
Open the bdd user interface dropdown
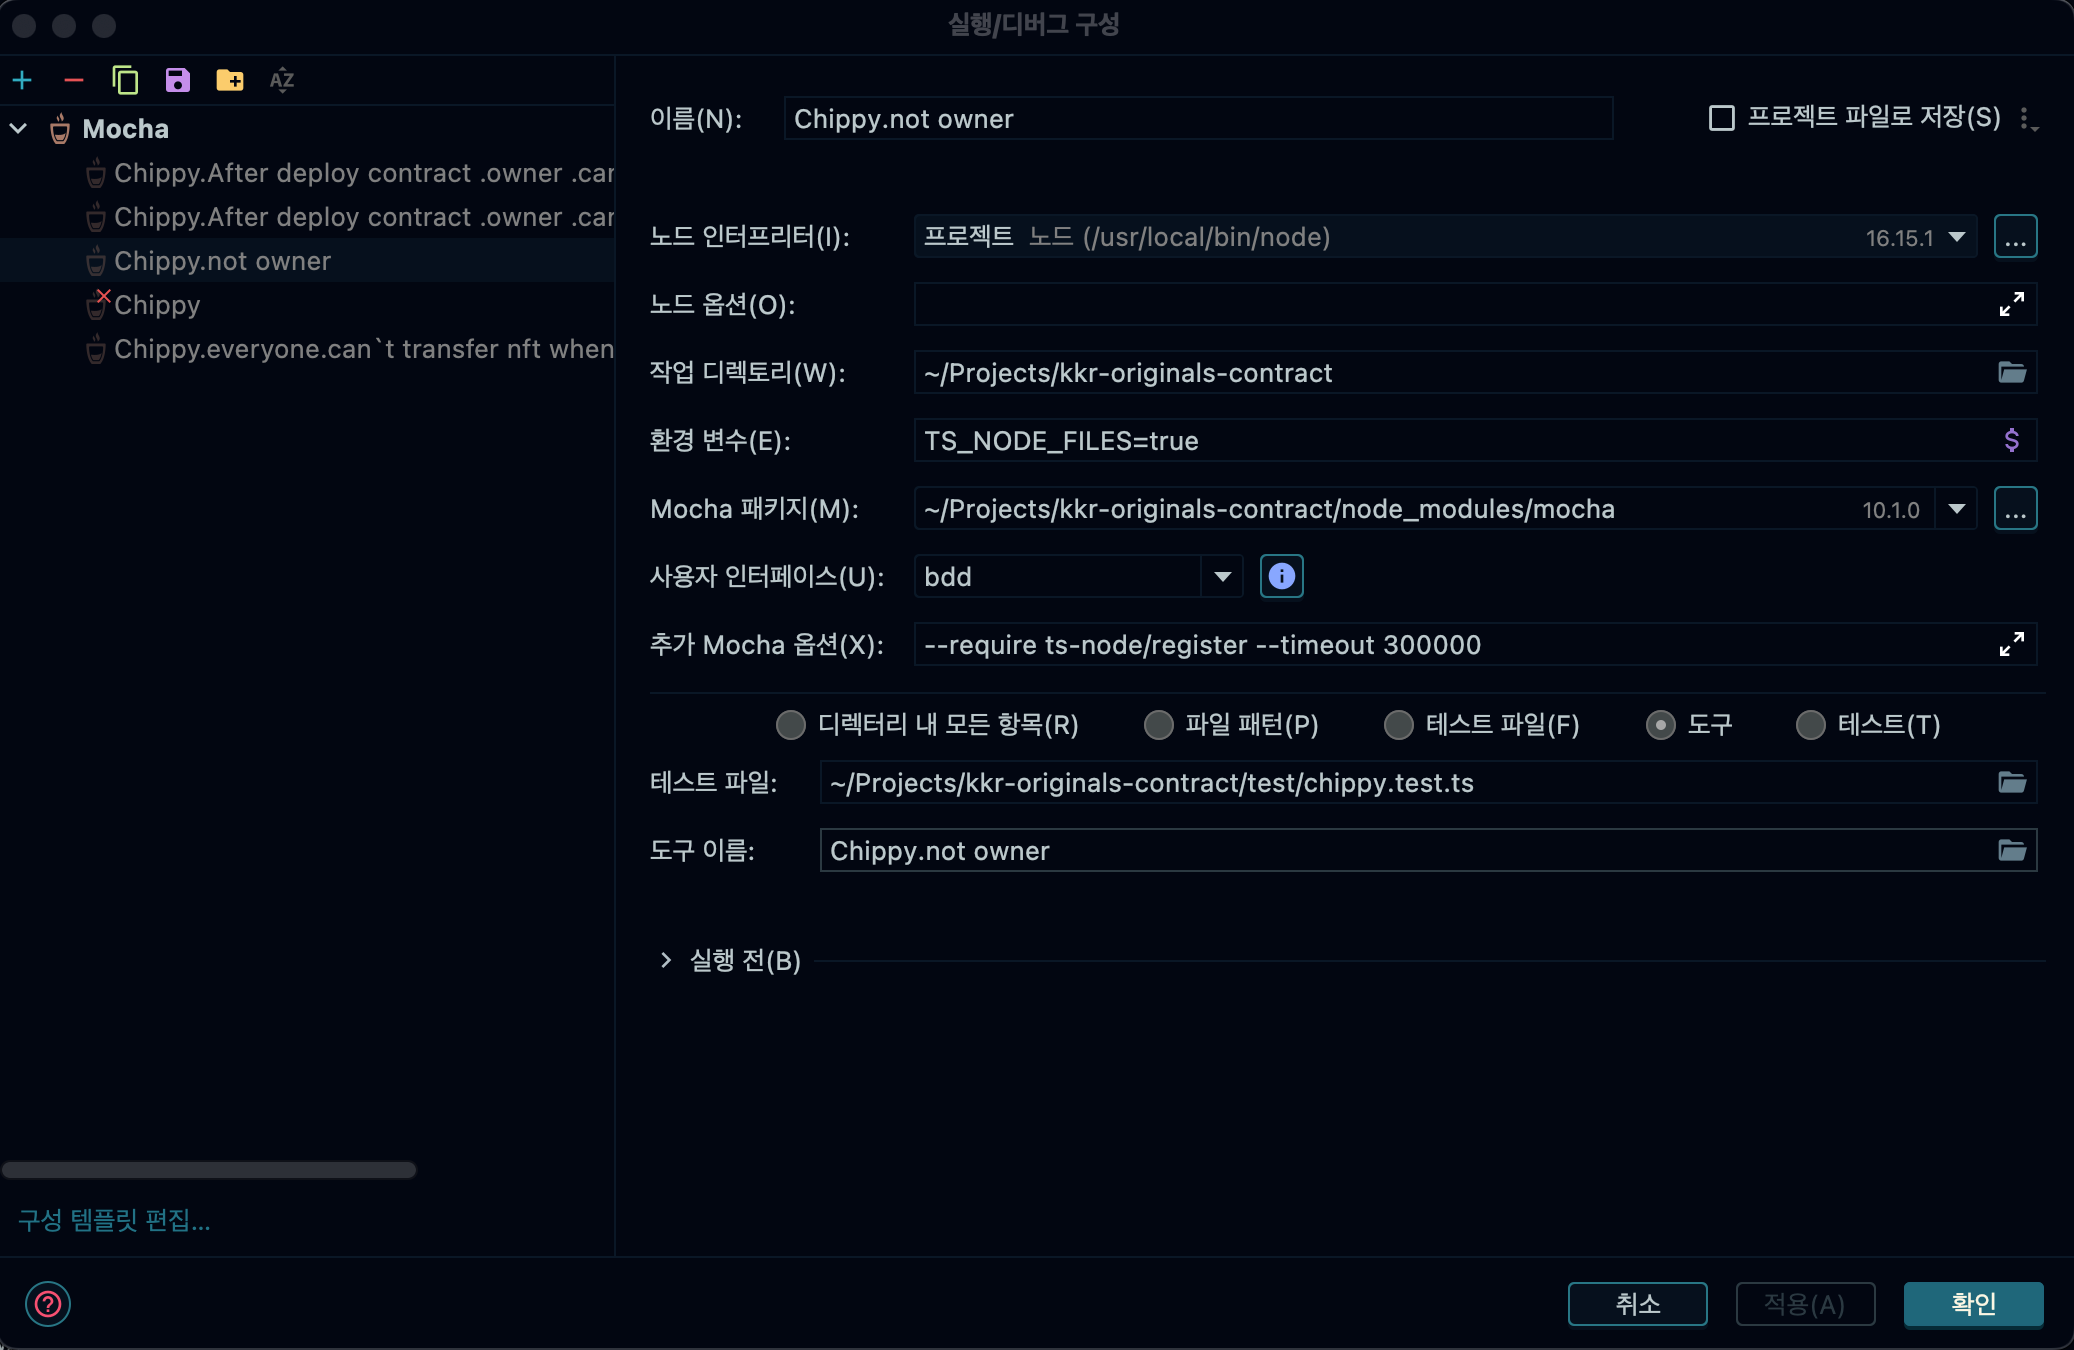pos(1222,577)
